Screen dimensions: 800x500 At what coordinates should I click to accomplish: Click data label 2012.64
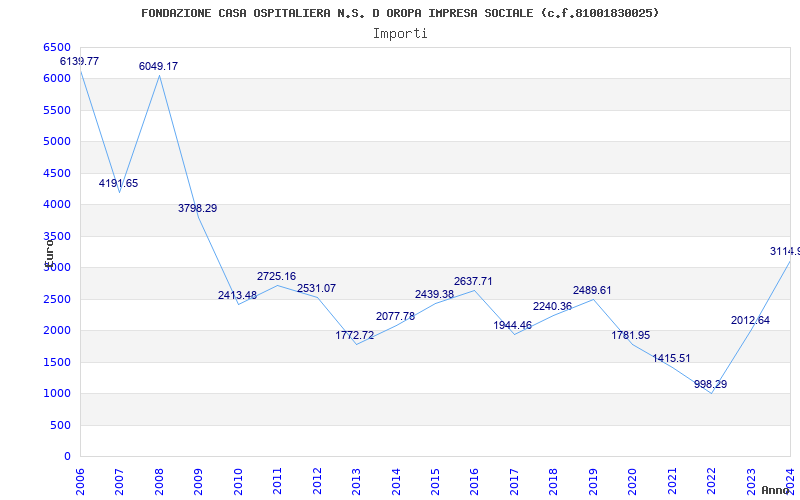[x=750, y=320]
